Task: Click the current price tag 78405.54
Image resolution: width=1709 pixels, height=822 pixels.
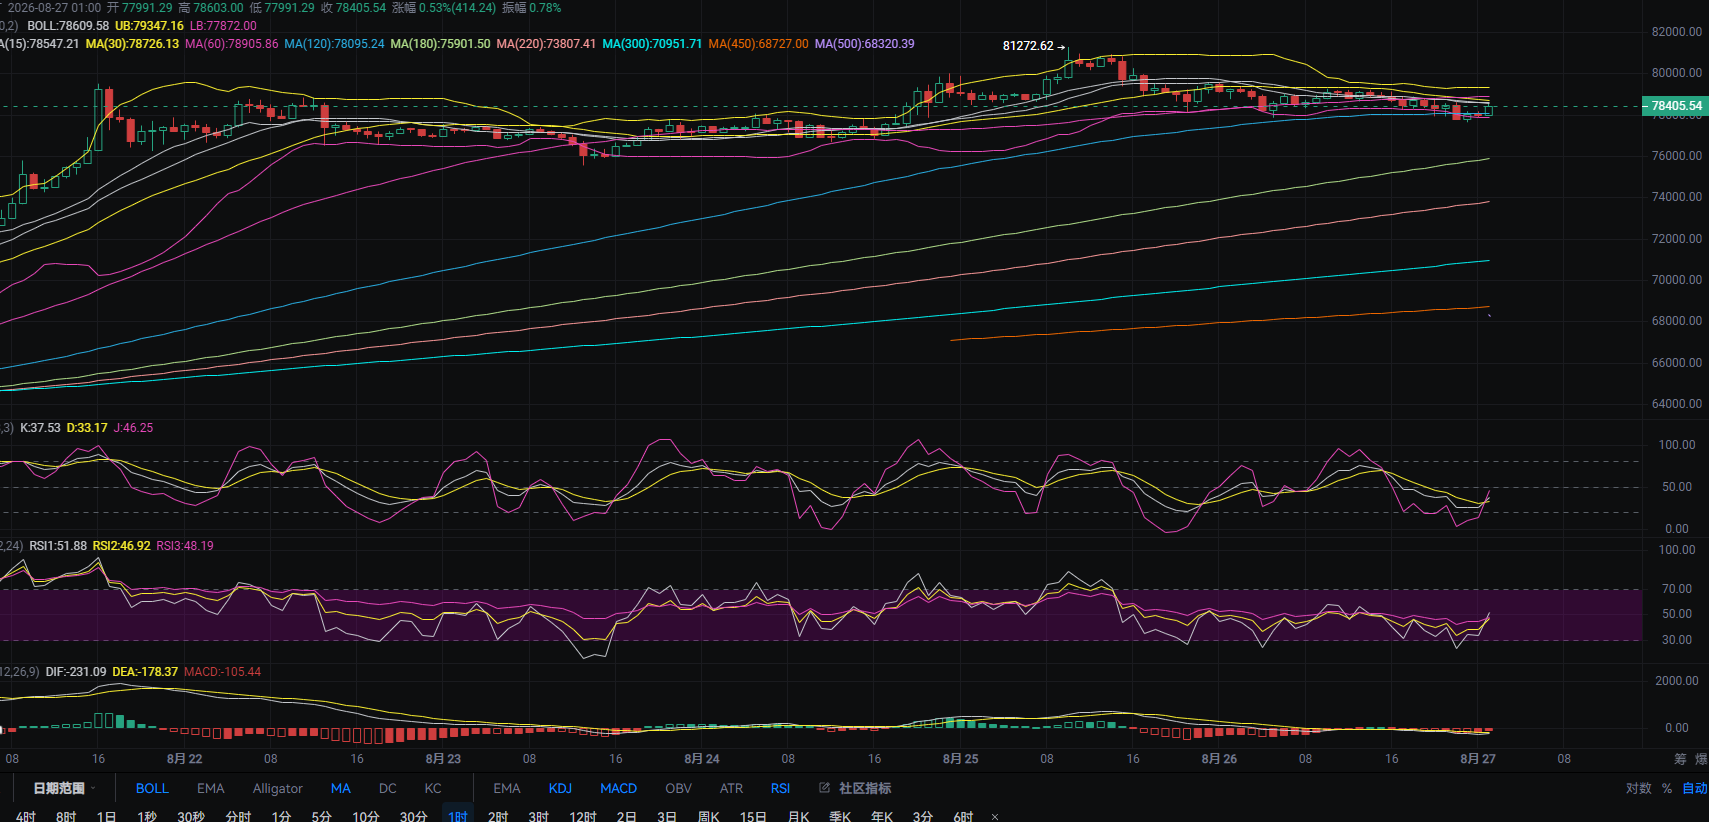Action: click(1674, 105)
